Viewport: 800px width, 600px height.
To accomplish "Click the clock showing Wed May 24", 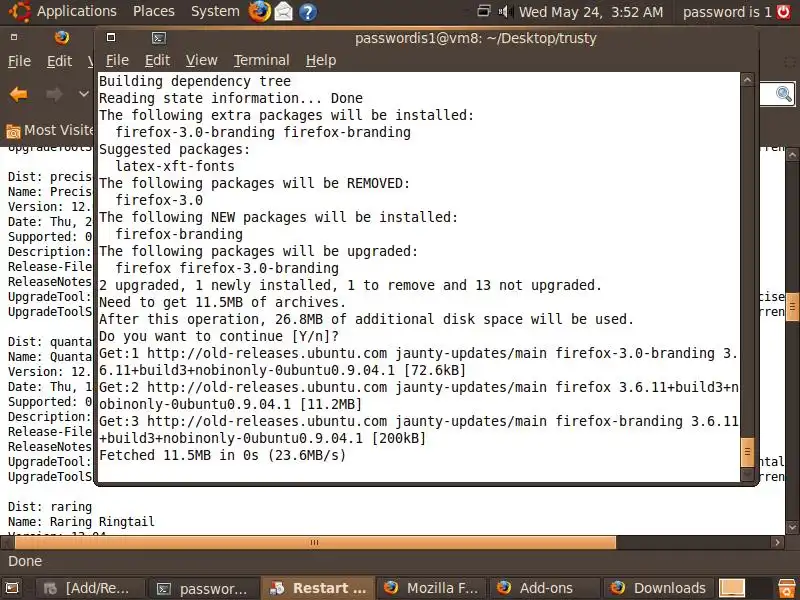I will point(591,12).
